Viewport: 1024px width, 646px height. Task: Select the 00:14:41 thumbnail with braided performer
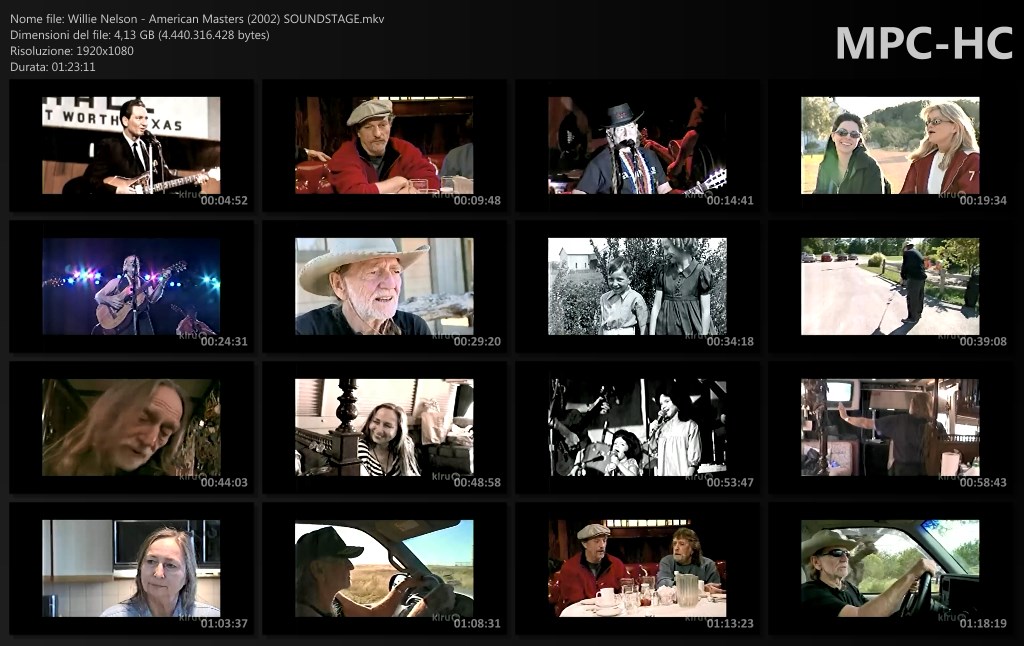click(x=637, y=145)
